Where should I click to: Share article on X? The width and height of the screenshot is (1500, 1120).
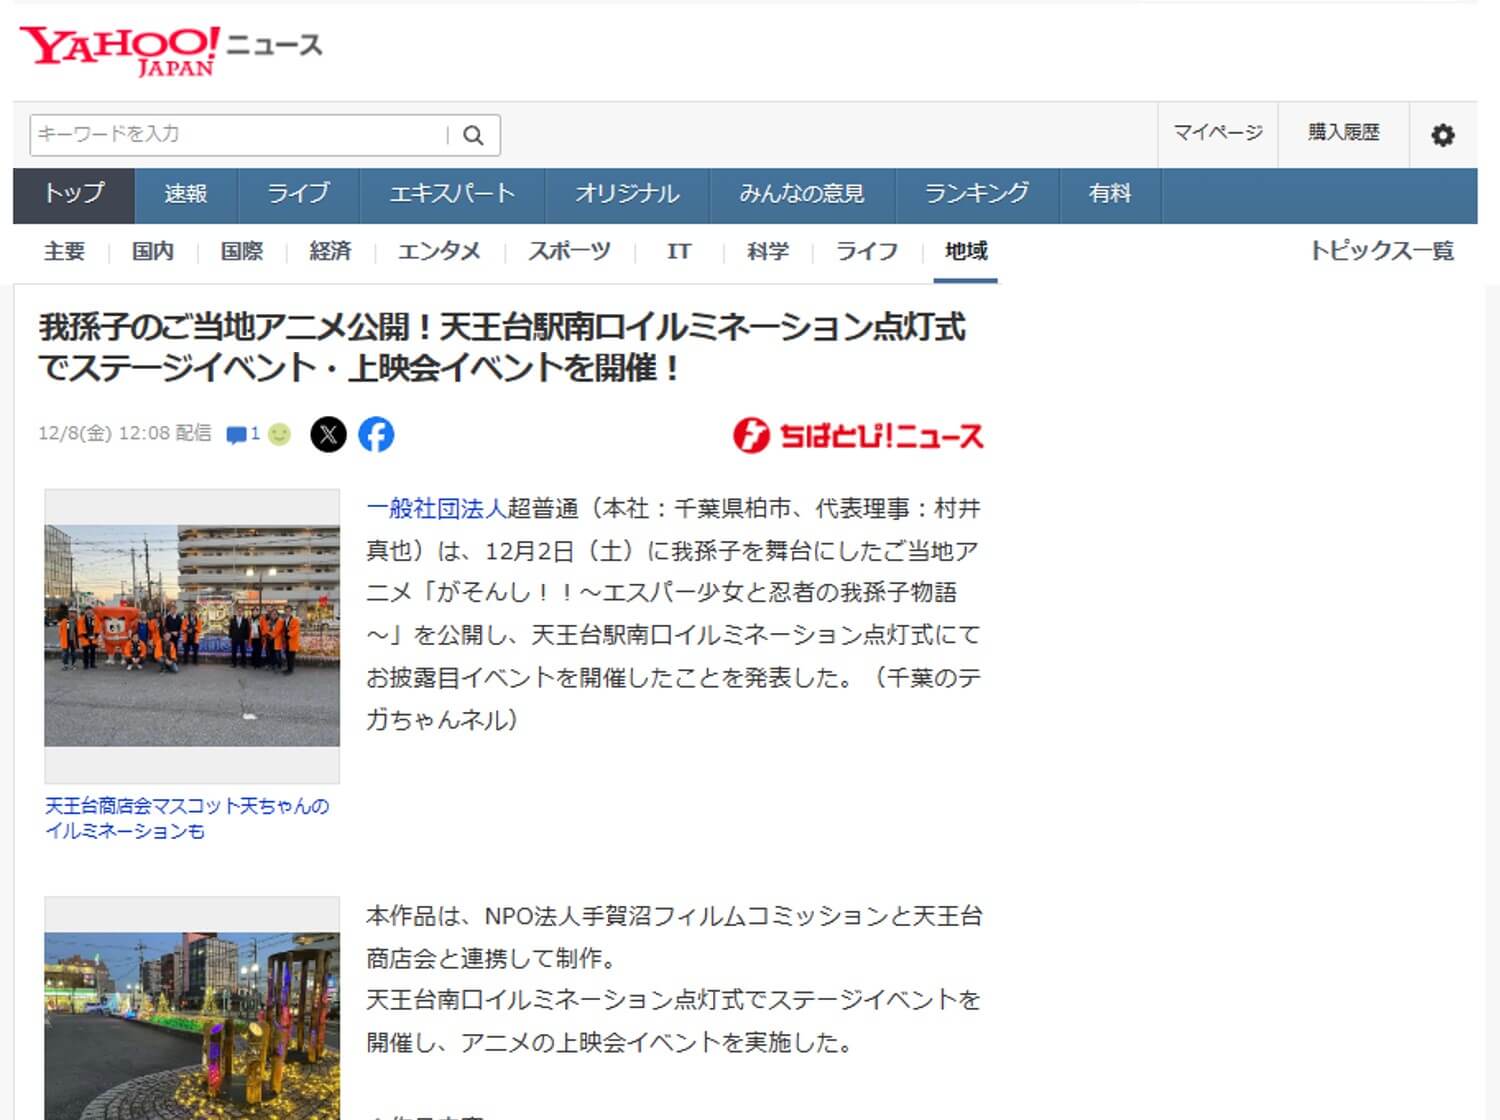click(328, 434)
